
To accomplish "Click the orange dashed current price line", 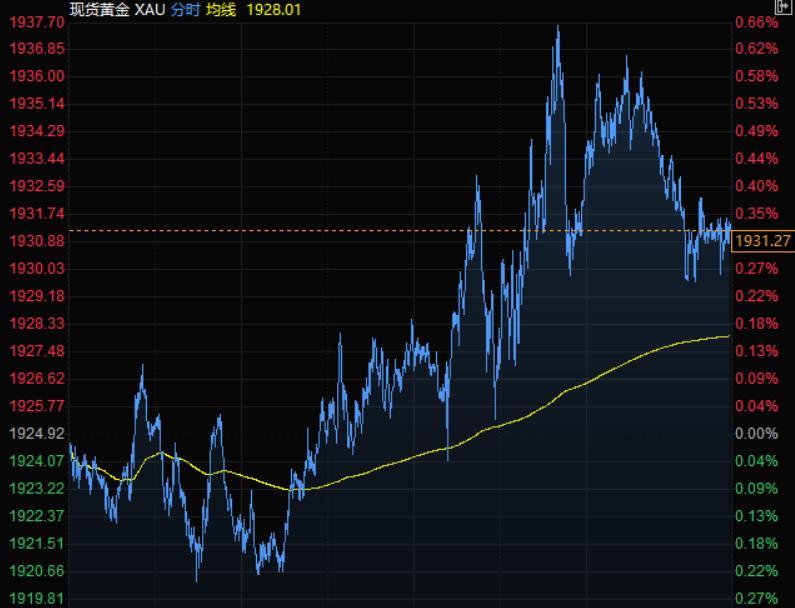I will (x=400, y=231).
